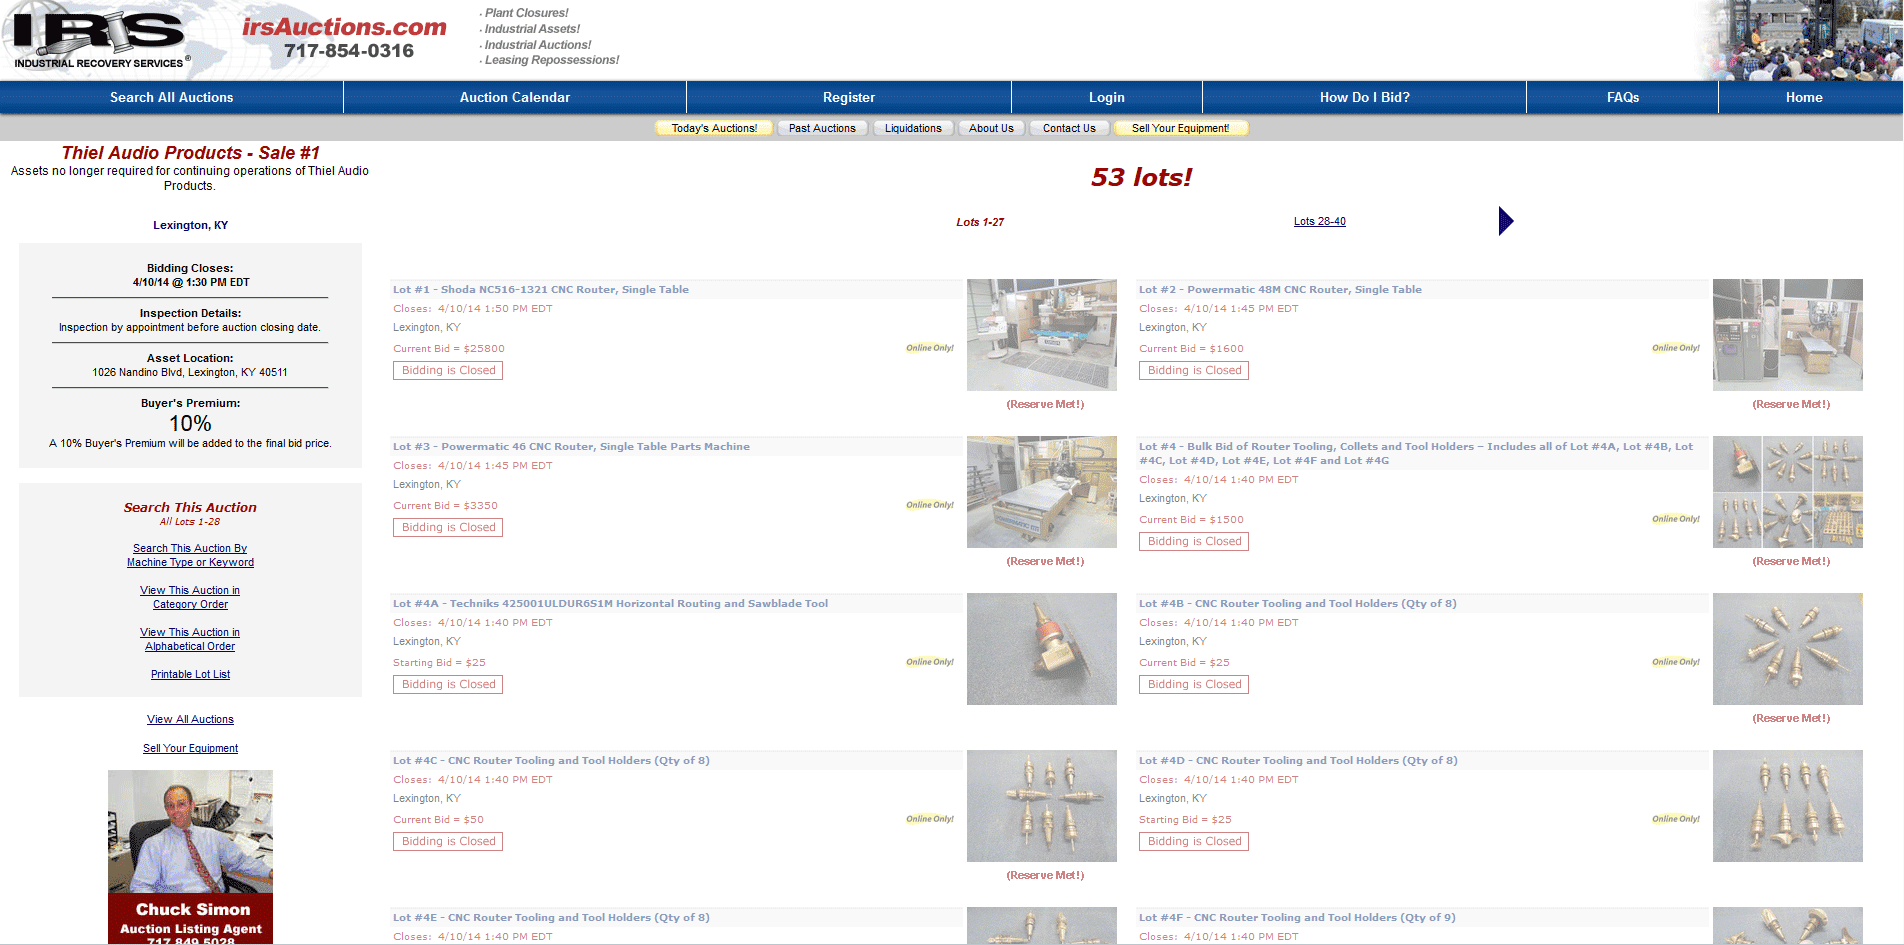The image size is (1904, 945).
Task: Open Lot #3 Powermatic 46 CNC title
Action: [x=571, y=446]
